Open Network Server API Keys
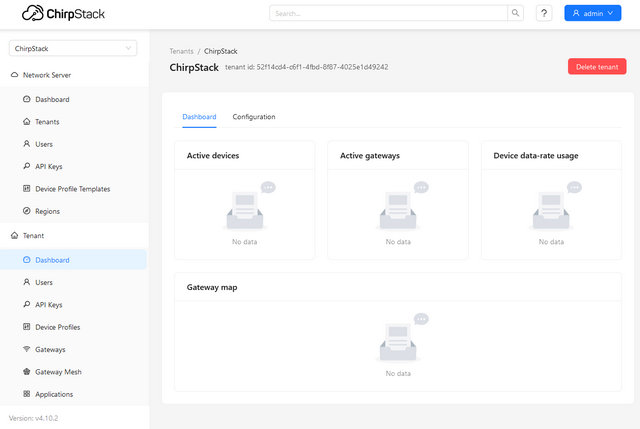This screenshot has height=429, width=640. [x=48, y=166]
